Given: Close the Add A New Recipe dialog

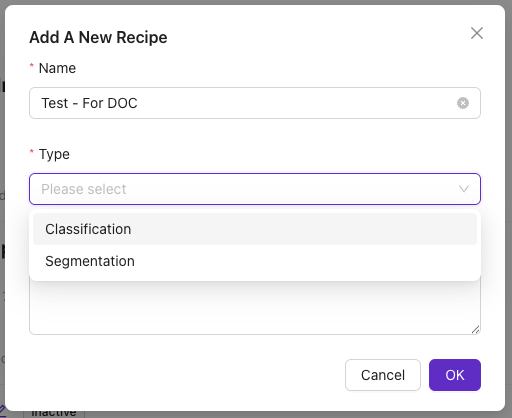Looking at the screenshot, I should coord(477,33).
